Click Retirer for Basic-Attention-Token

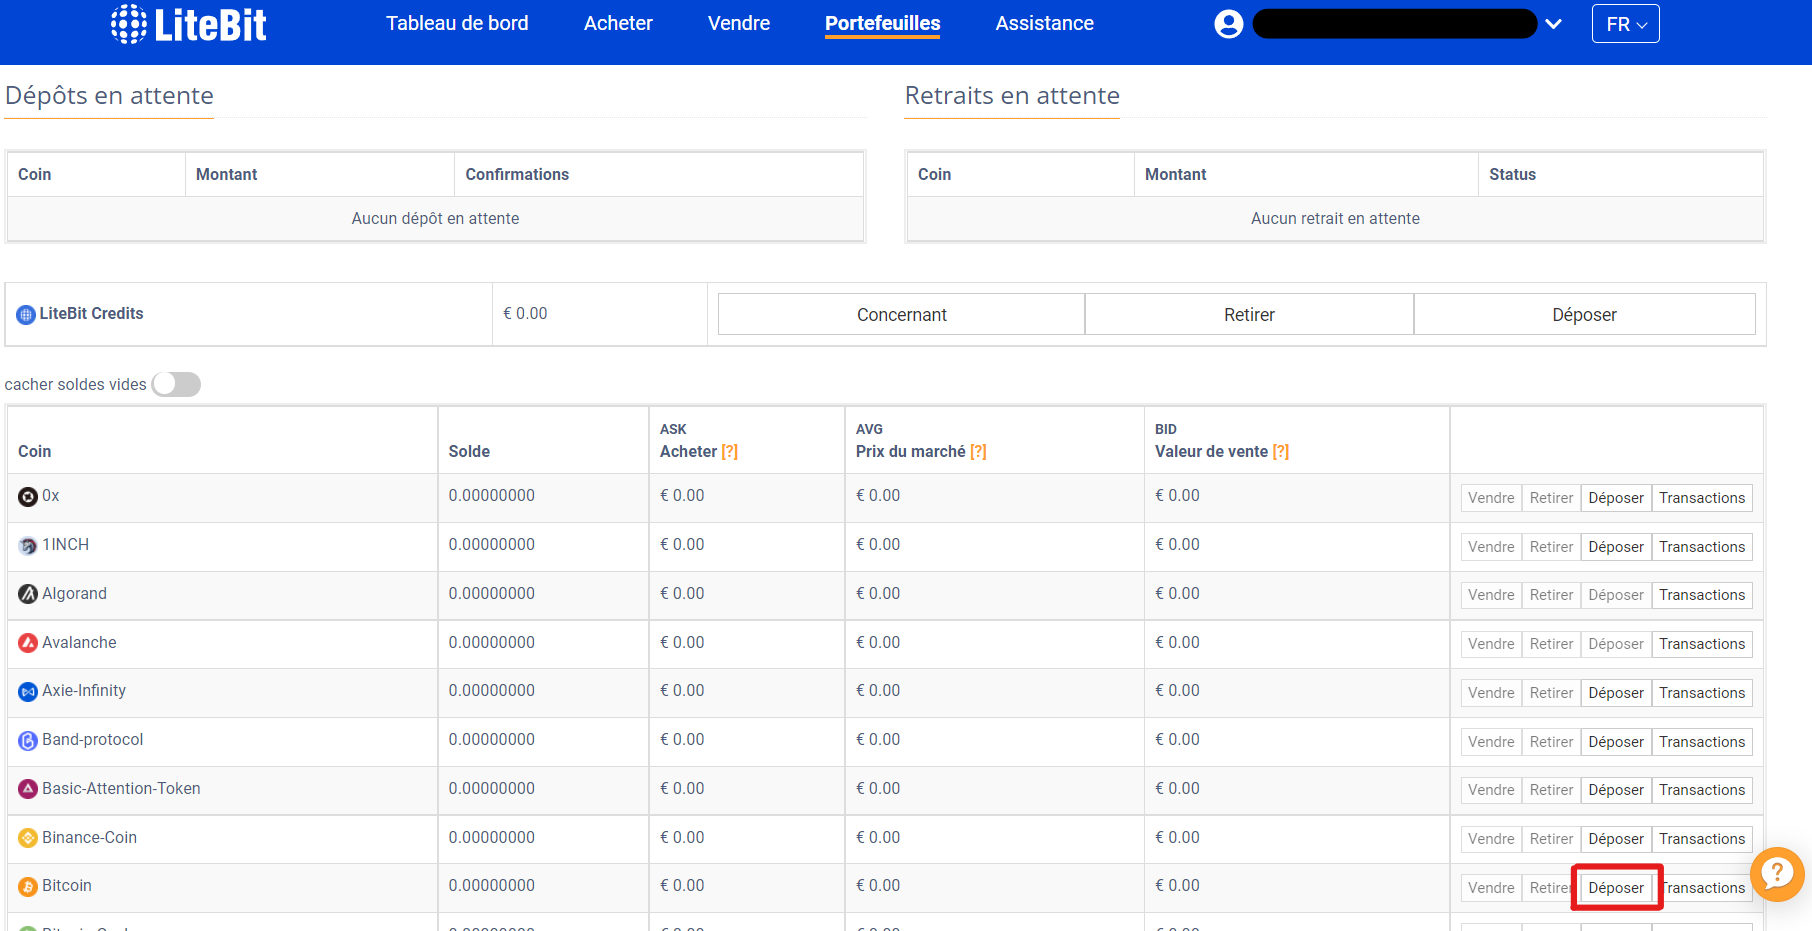pos(1551,790)
